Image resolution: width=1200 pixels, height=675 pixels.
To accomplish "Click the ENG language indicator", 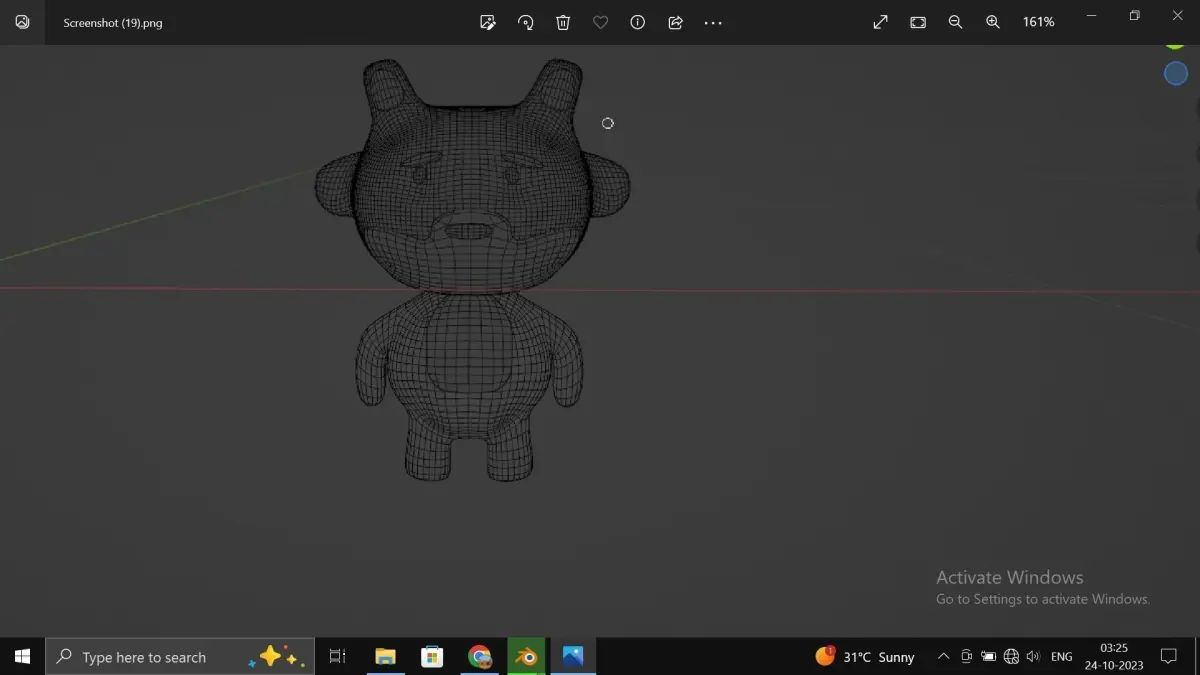I will [1062, 657].
